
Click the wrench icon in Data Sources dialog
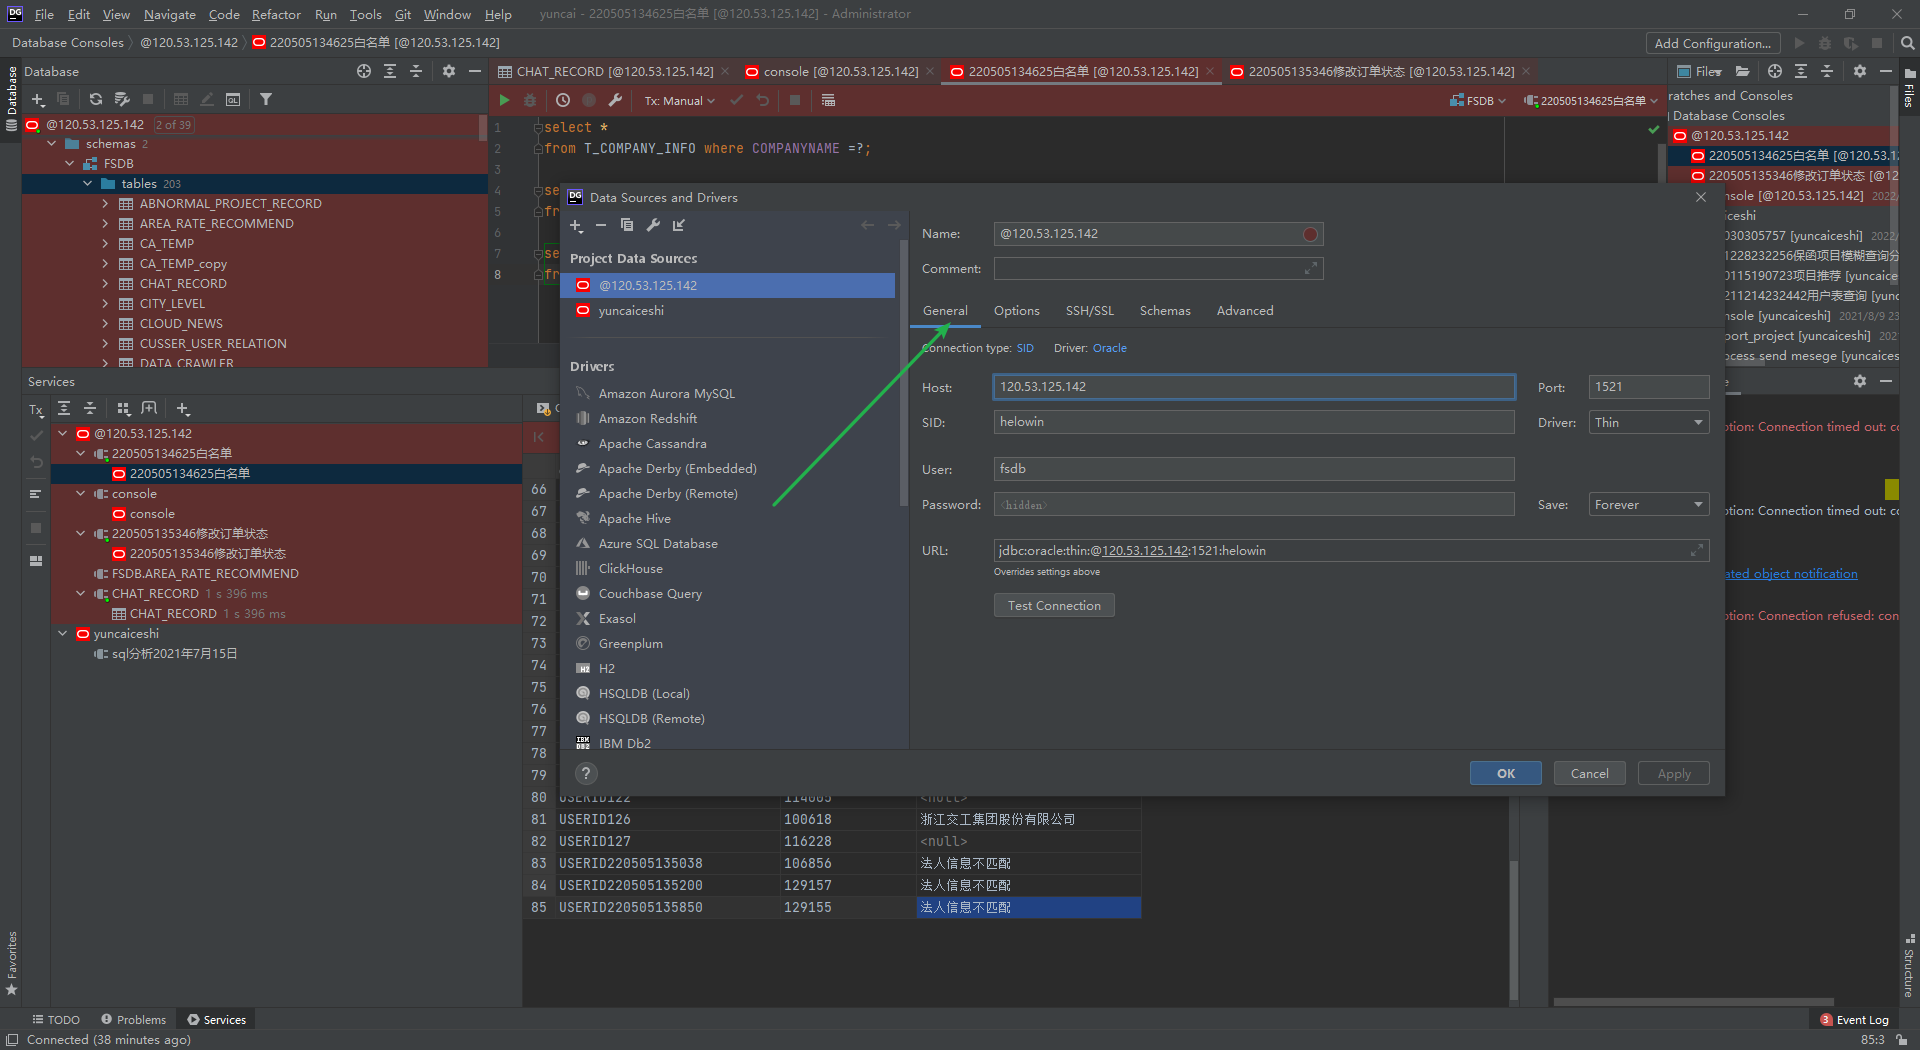pos(653,226)
